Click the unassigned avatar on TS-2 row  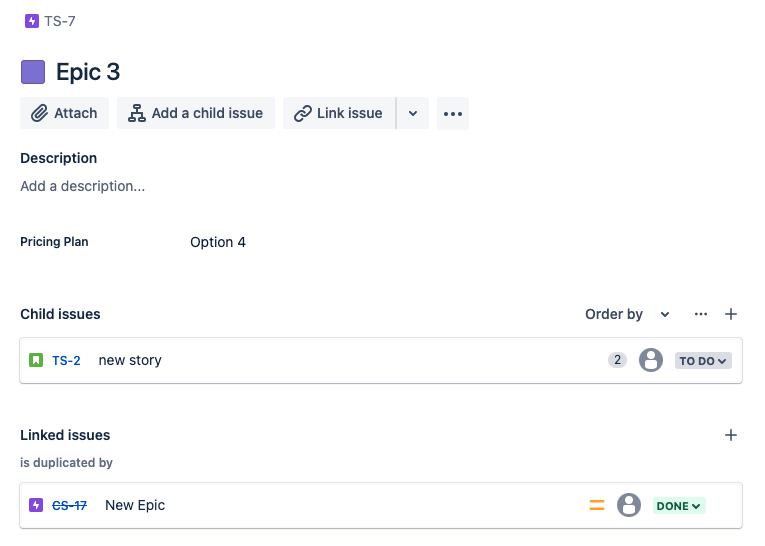tap(651, 360)
